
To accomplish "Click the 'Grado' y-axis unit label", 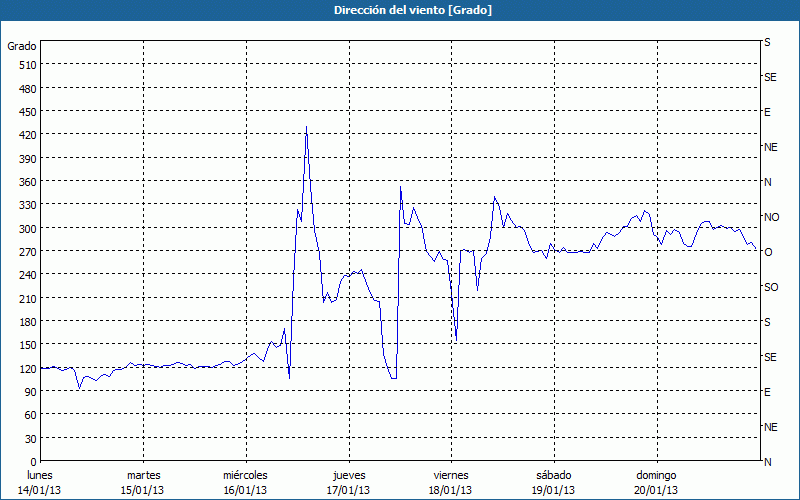I will coord(22,46).
